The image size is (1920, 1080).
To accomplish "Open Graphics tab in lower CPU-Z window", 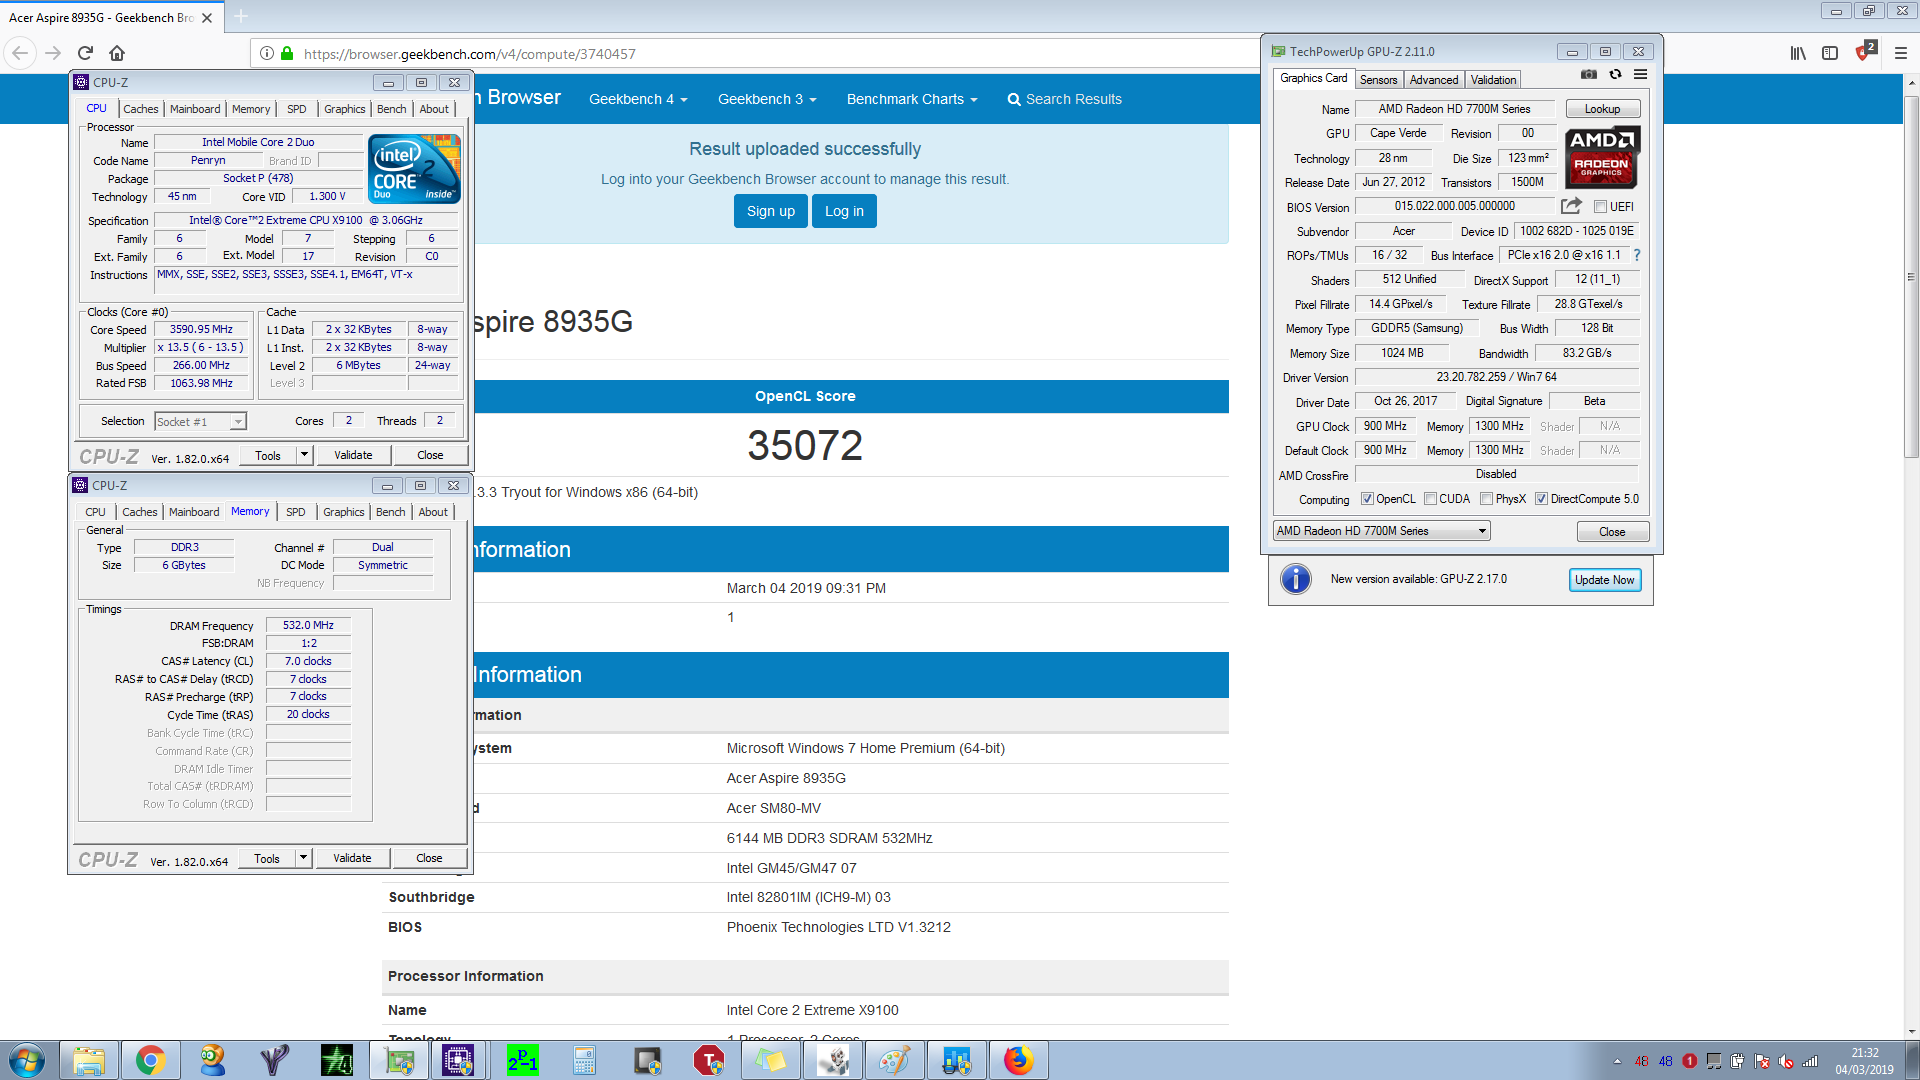I will click(x=344, y=512).
